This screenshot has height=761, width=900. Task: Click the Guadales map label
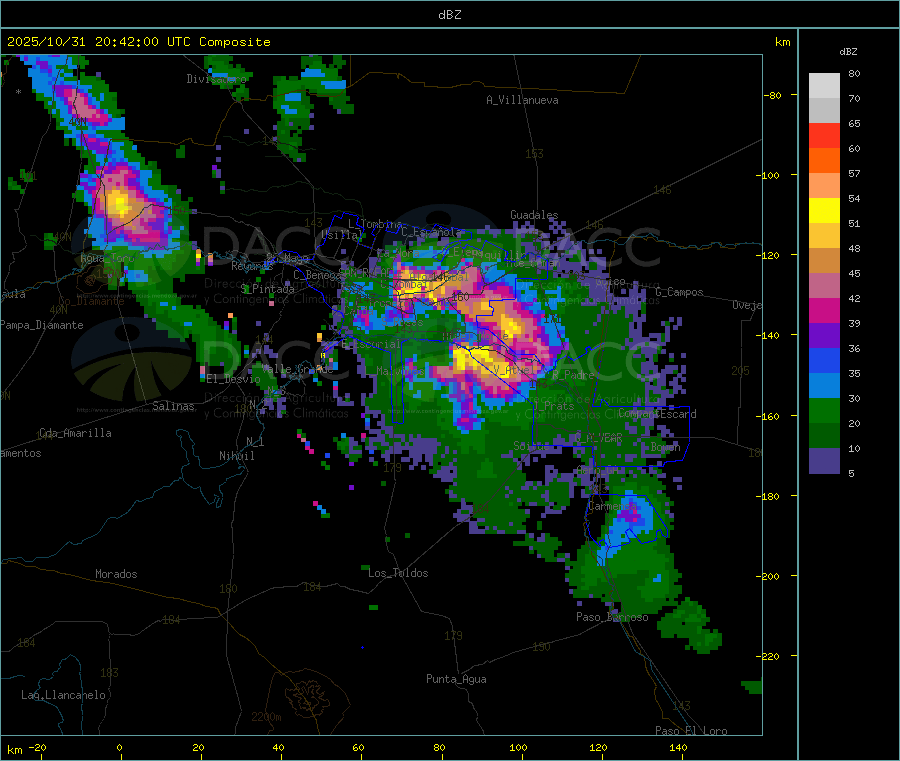[x=534, y=215]
